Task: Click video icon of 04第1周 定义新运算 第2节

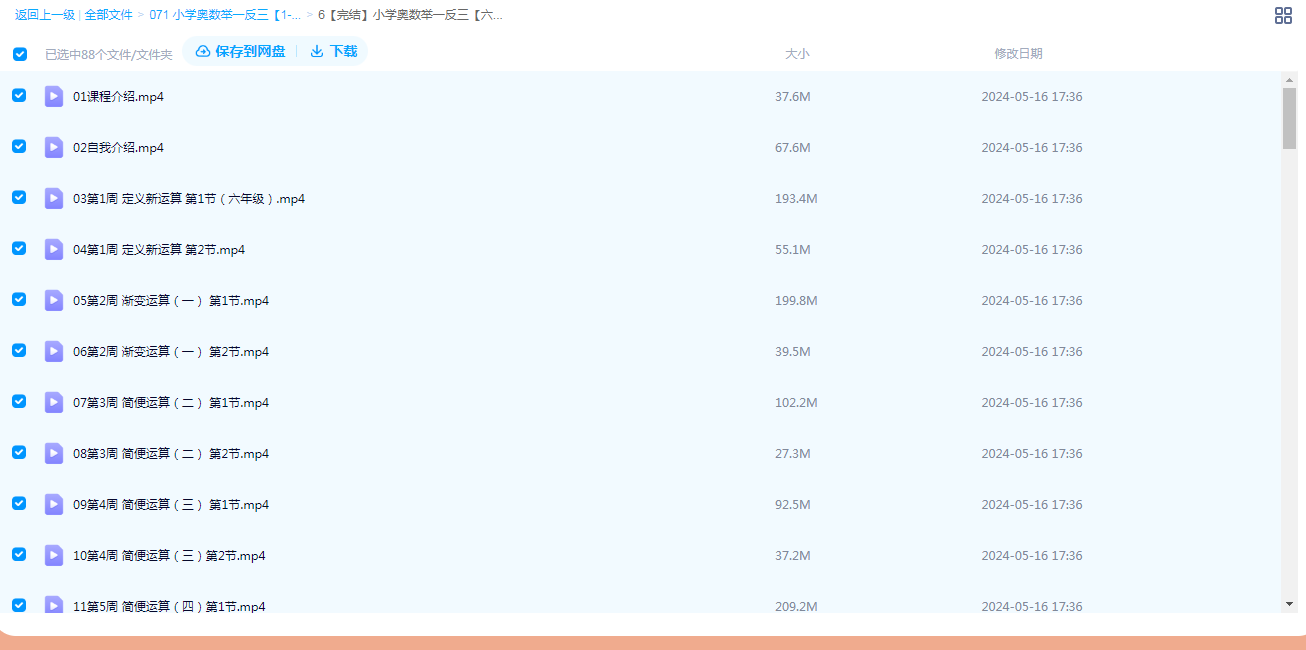Action: click(54, 249)
